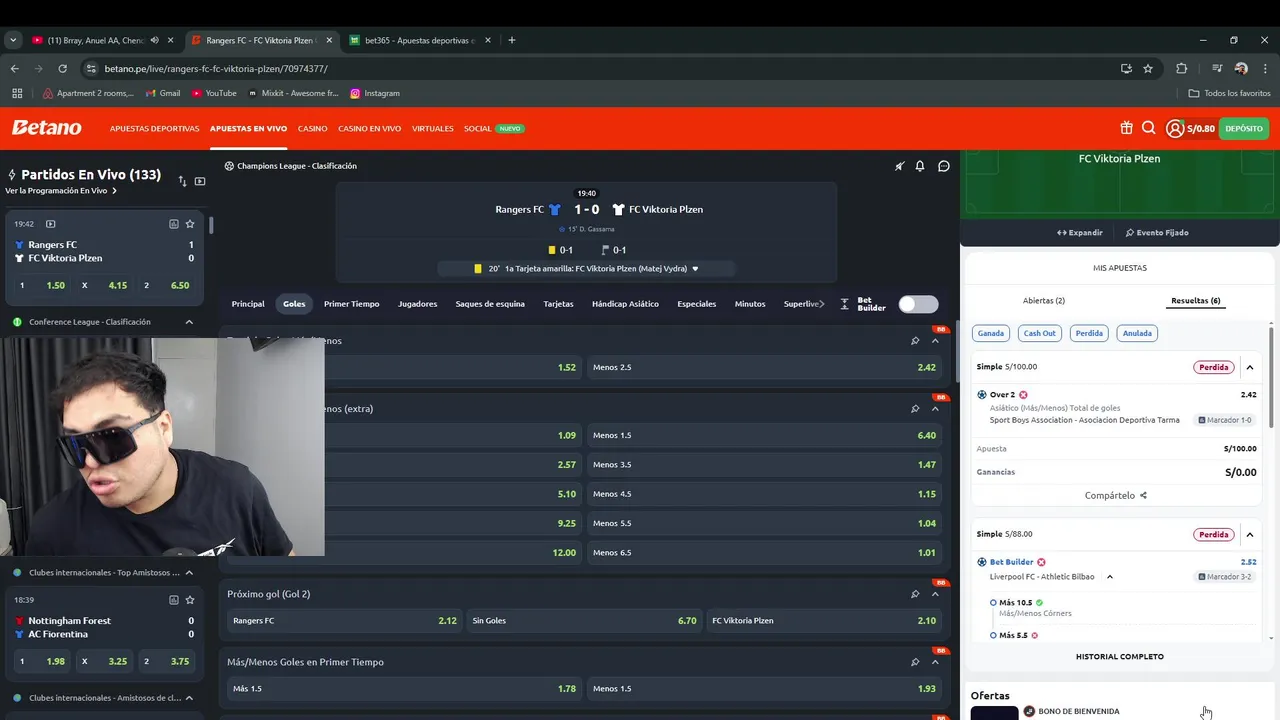This screenshot has width=1280, height=720.
Task: Click the Compártelo share icon
Action: [1143, 495]
